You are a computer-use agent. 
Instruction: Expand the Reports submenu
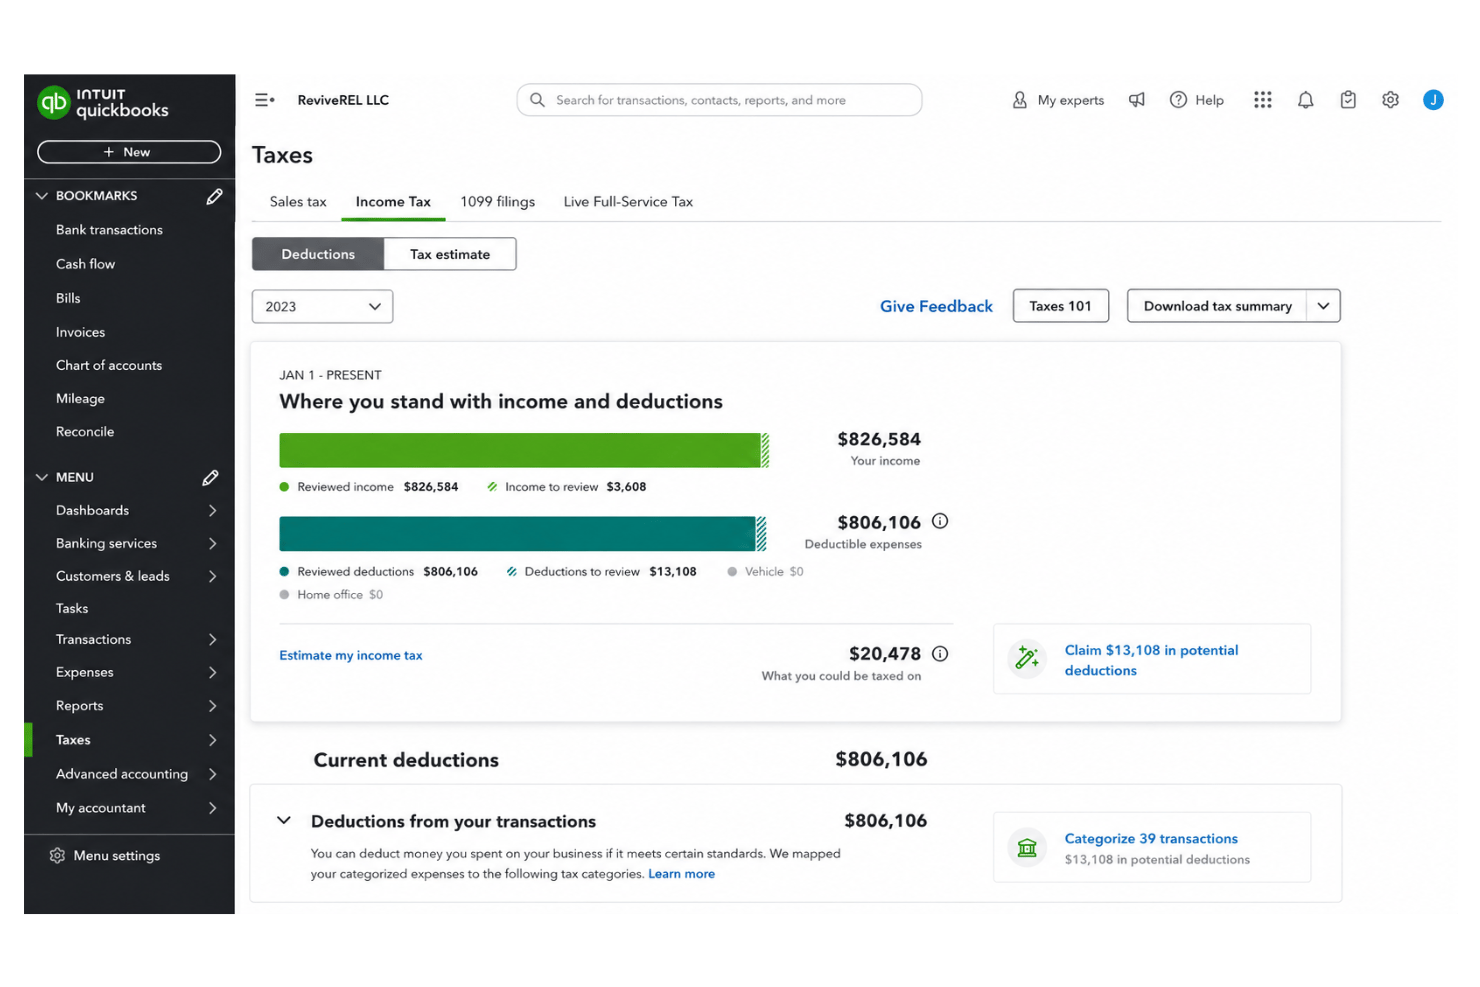point(212,706)
